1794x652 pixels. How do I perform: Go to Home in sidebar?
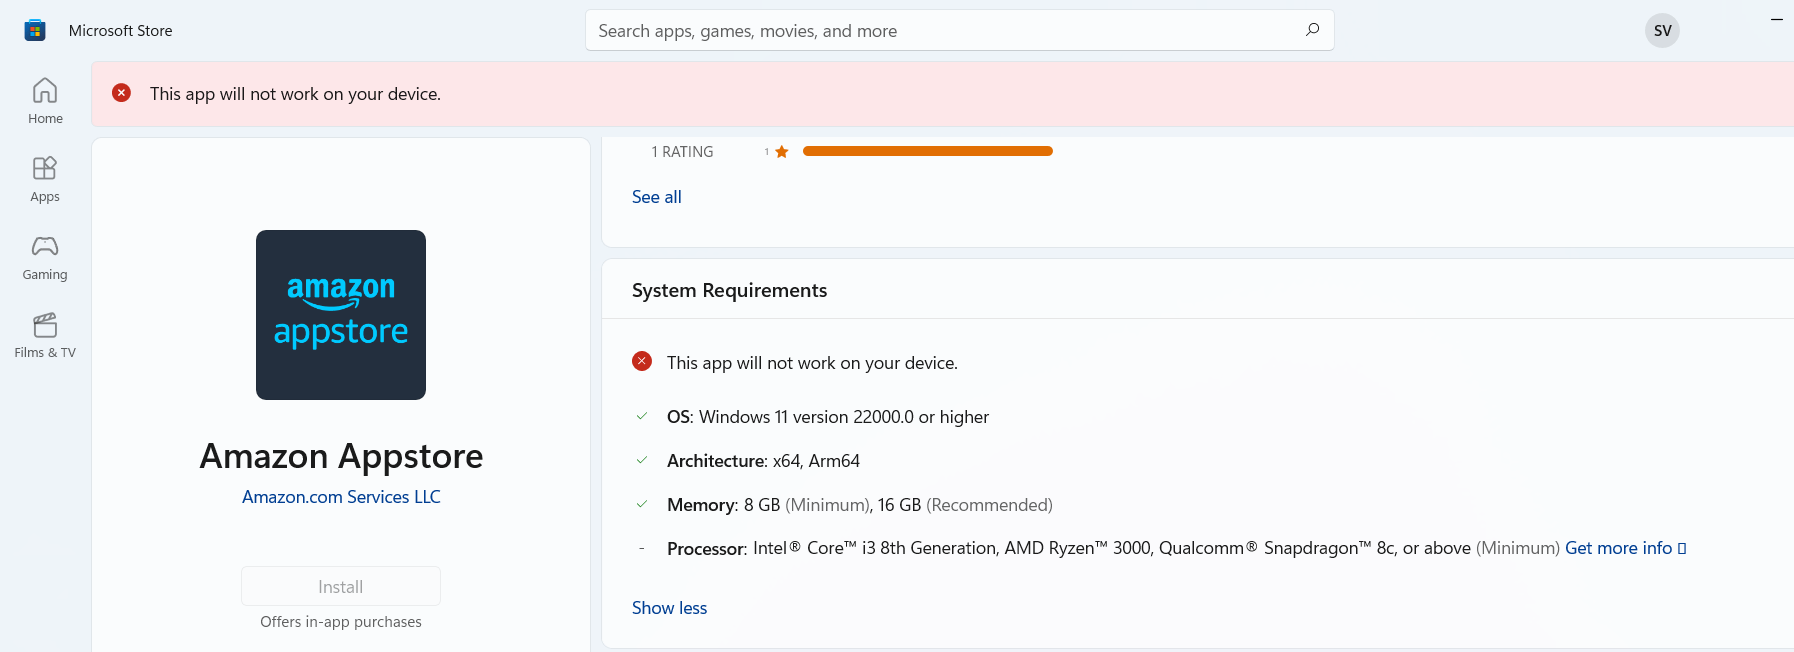tap(45, 101)
